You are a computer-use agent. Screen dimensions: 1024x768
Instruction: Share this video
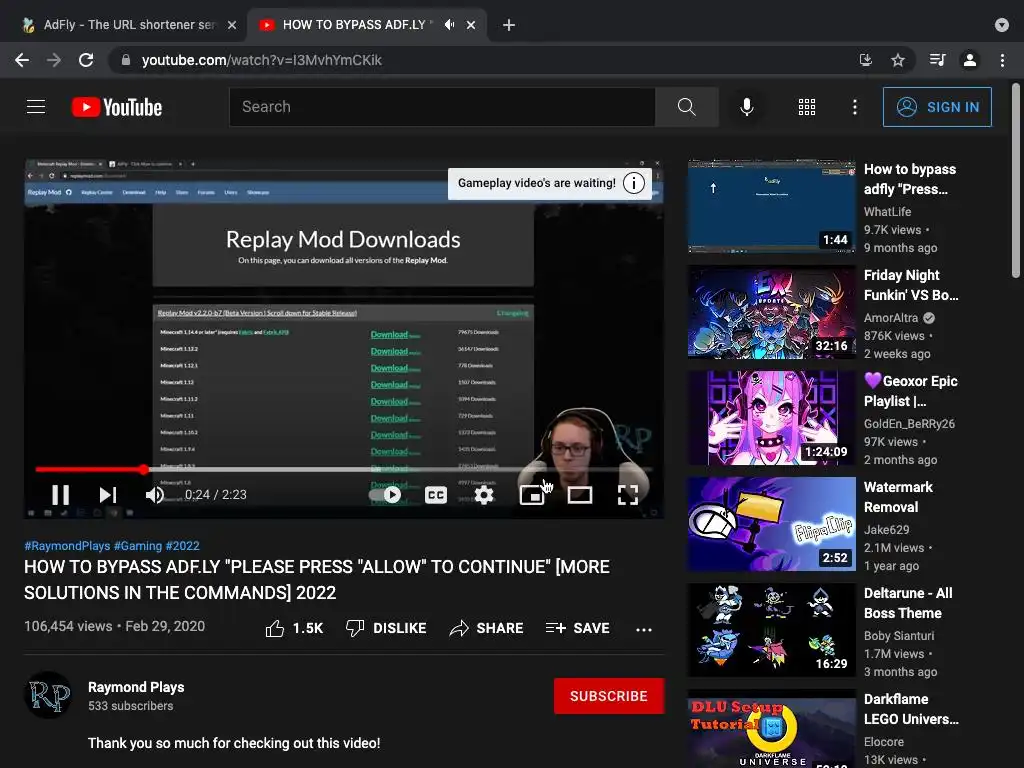click(487, 628)
